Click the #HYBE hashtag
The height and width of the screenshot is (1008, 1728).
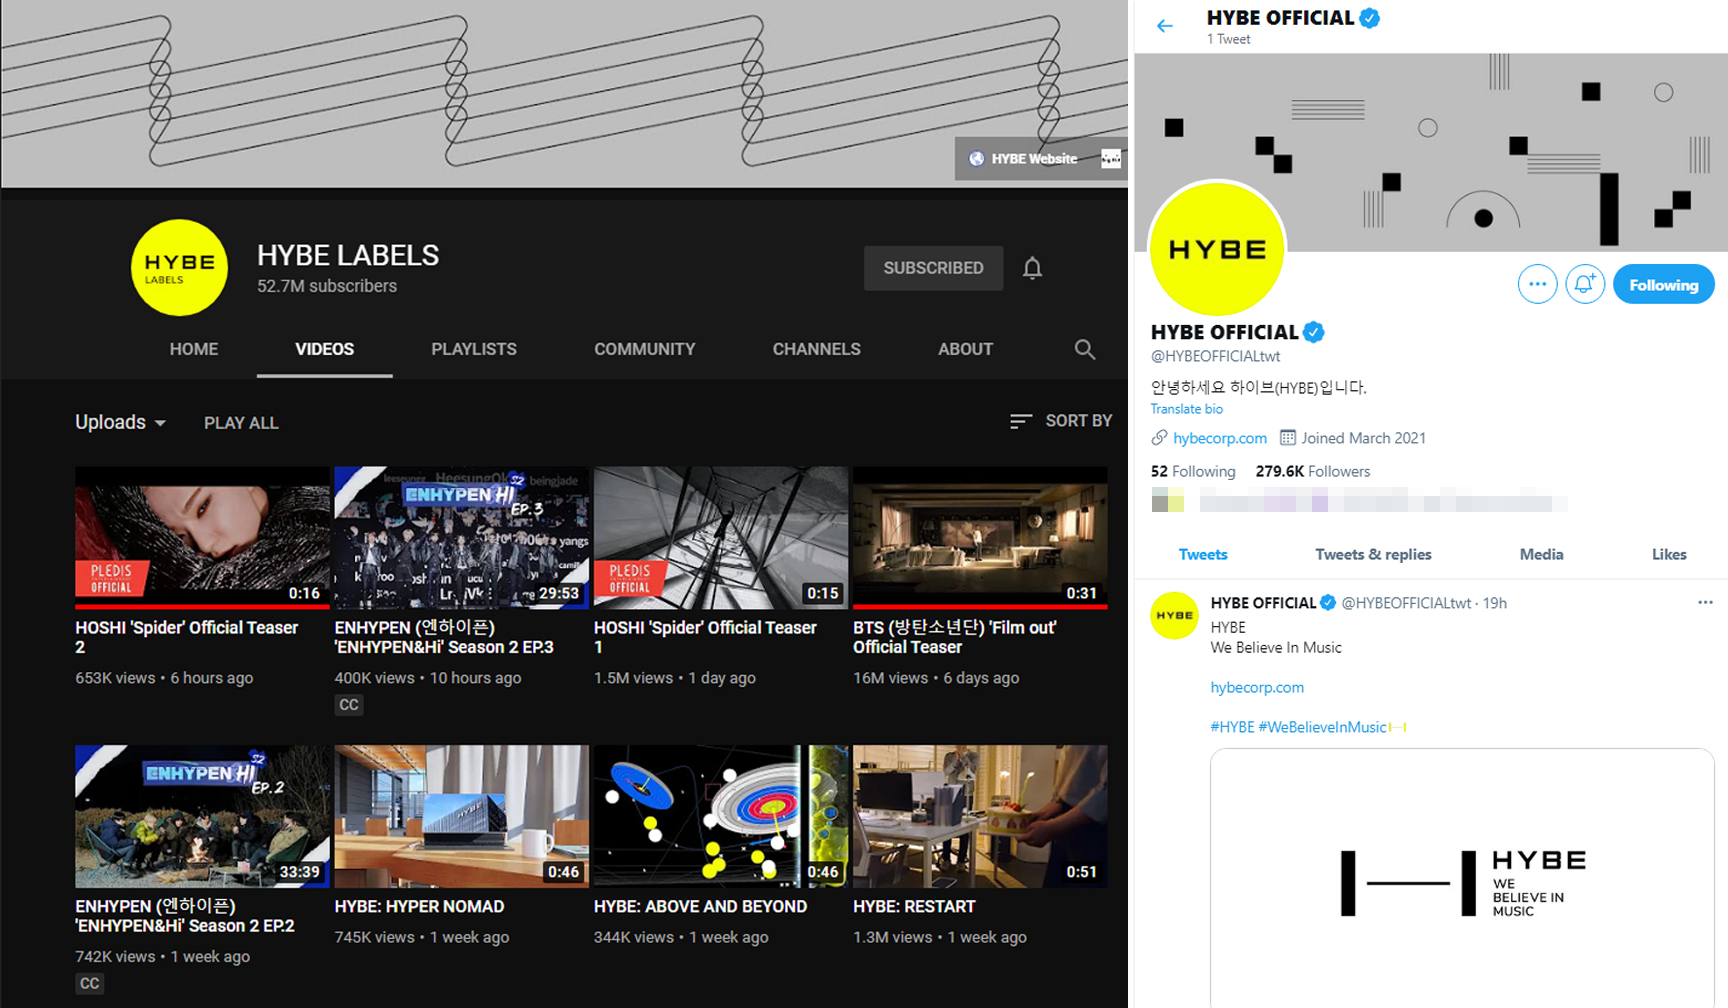1232,727
